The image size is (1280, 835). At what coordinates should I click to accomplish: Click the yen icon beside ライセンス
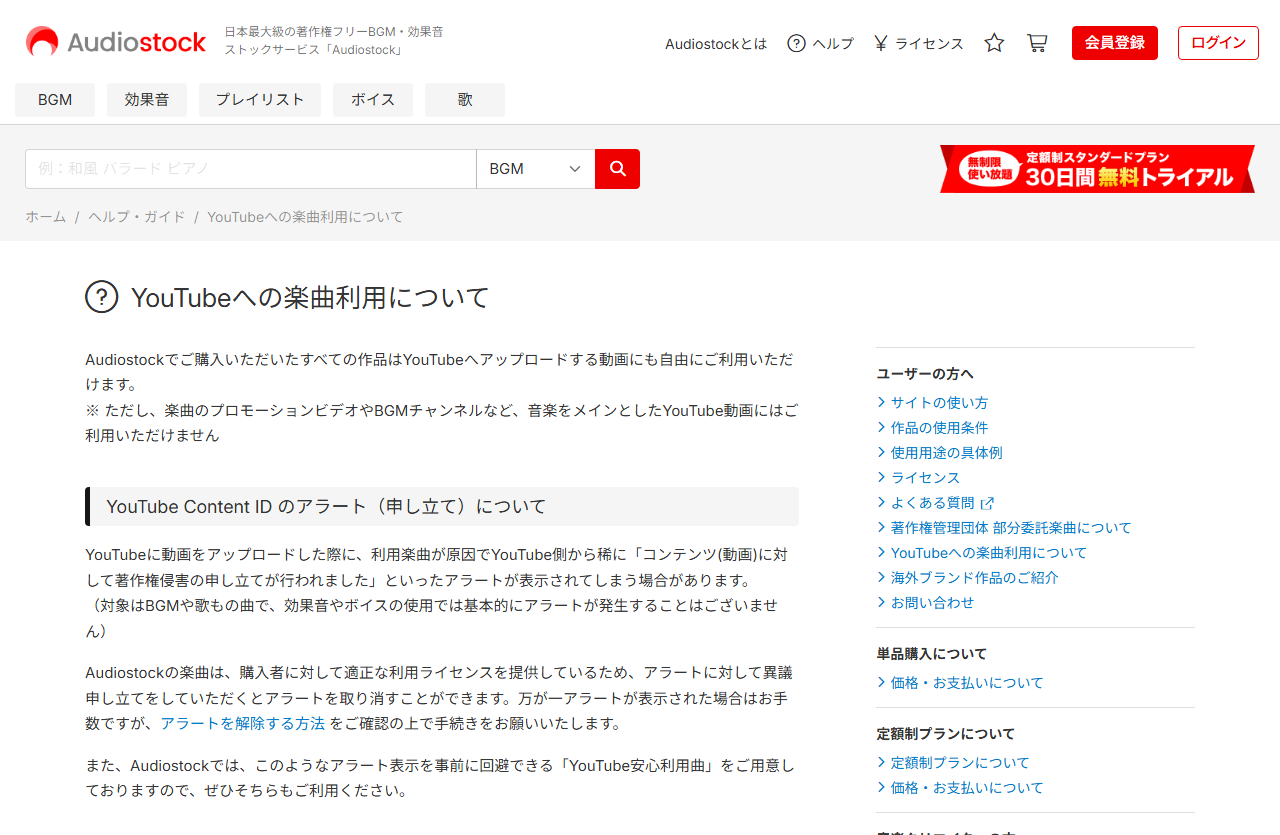coord(880,43)
